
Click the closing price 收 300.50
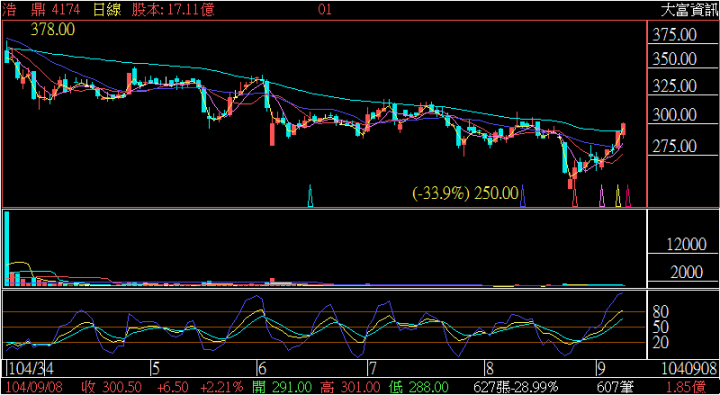111,387
